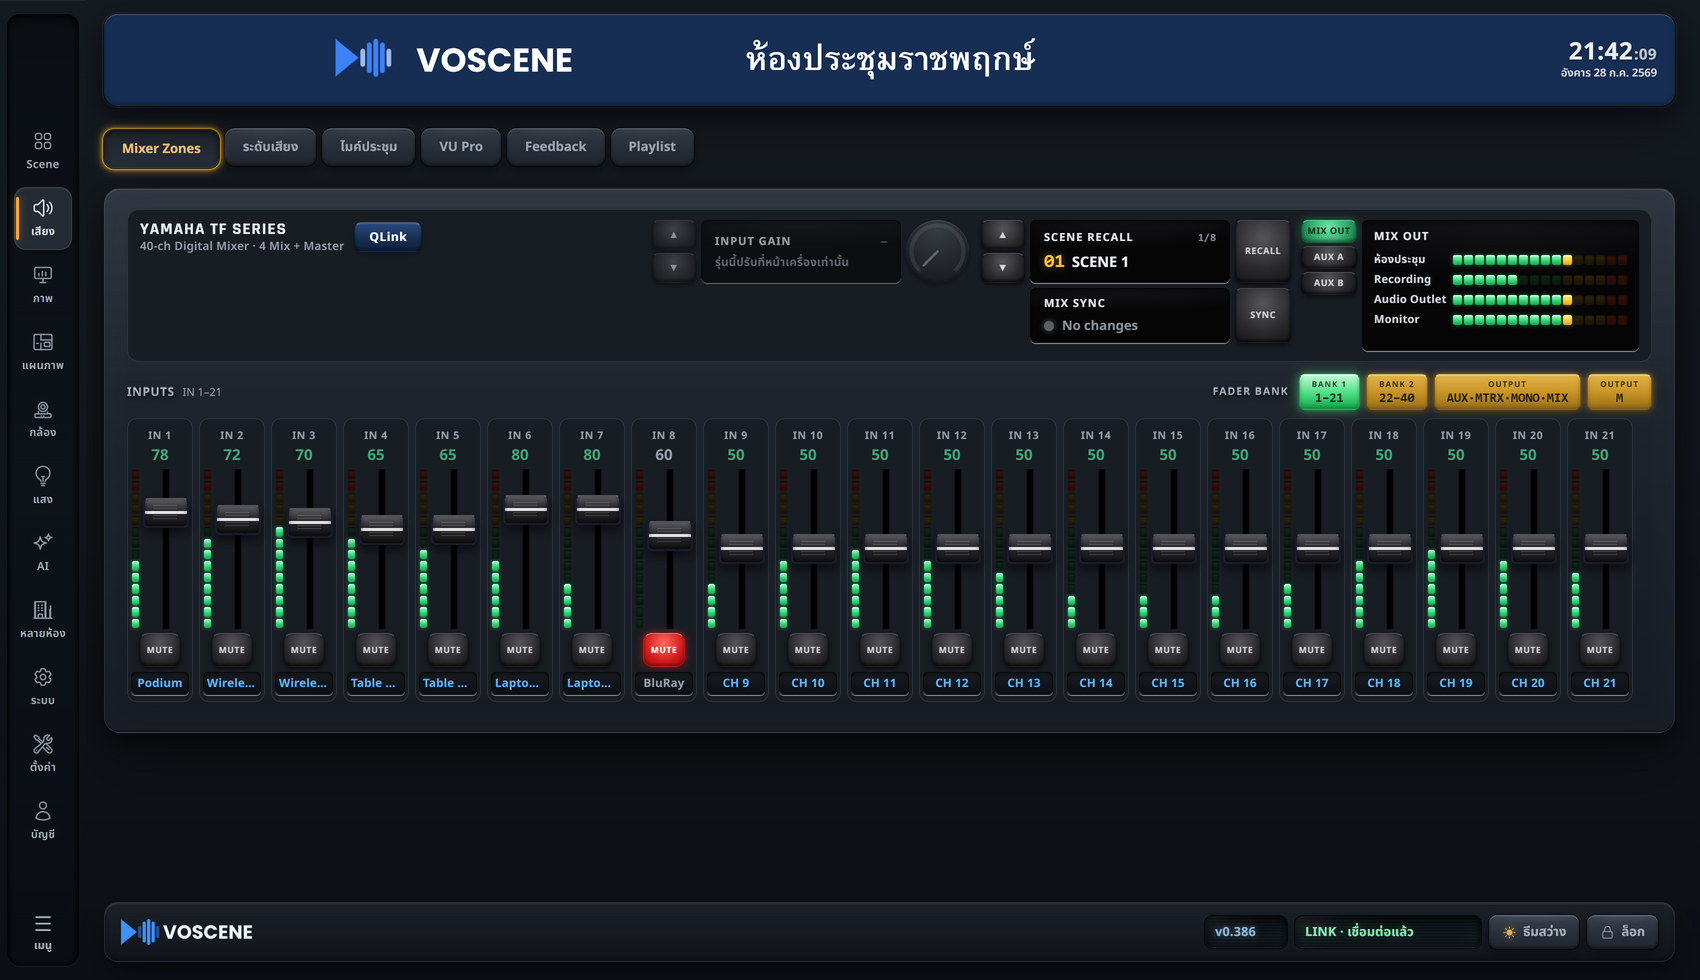Click the Monitor mix out meter row
1700x980 pixels.
click(1500, 320)
